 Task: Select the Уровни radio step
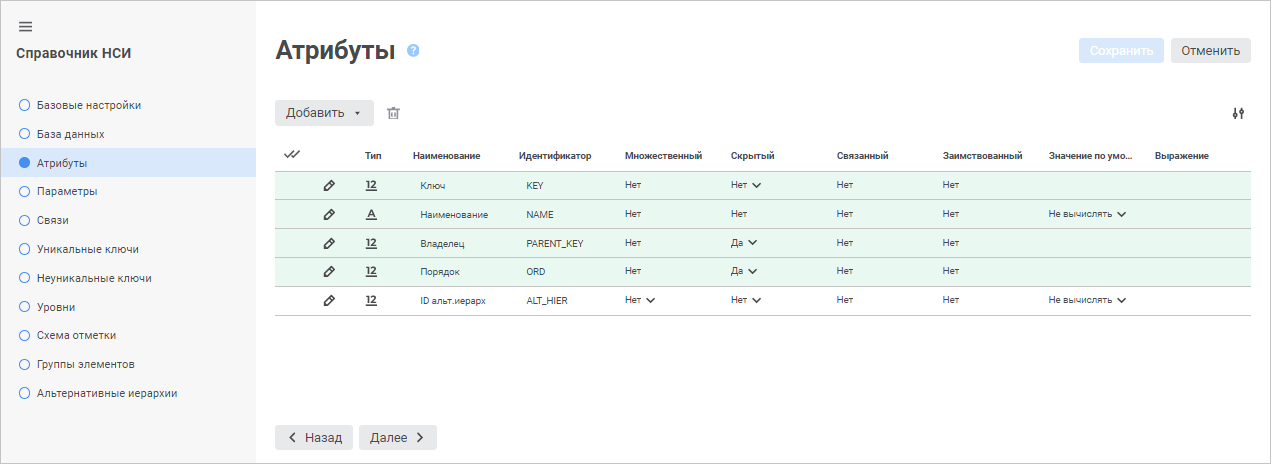pos(26,307)
